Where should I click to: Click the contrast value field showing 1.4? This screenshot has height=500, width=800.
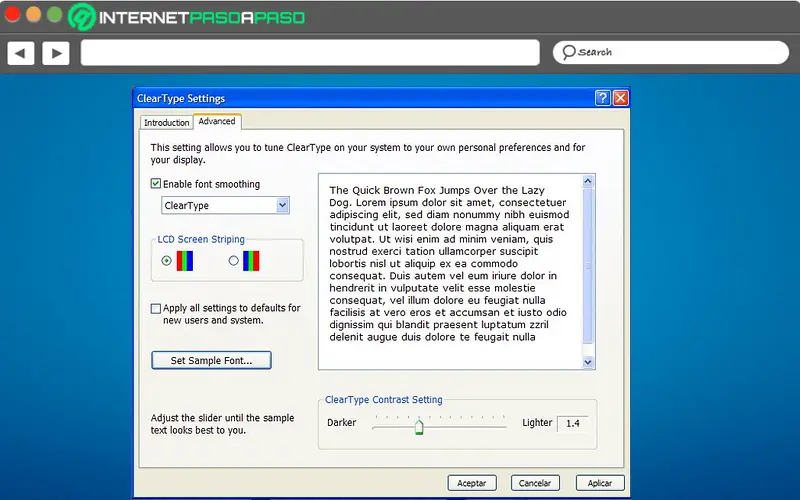(573, 423)
